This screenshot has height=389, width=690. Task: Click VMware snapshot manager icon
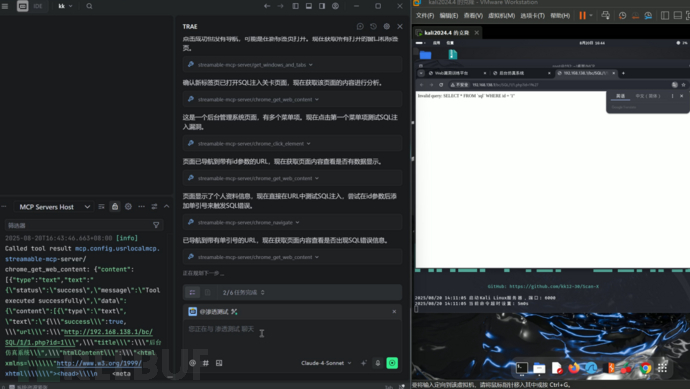(648, 15)
